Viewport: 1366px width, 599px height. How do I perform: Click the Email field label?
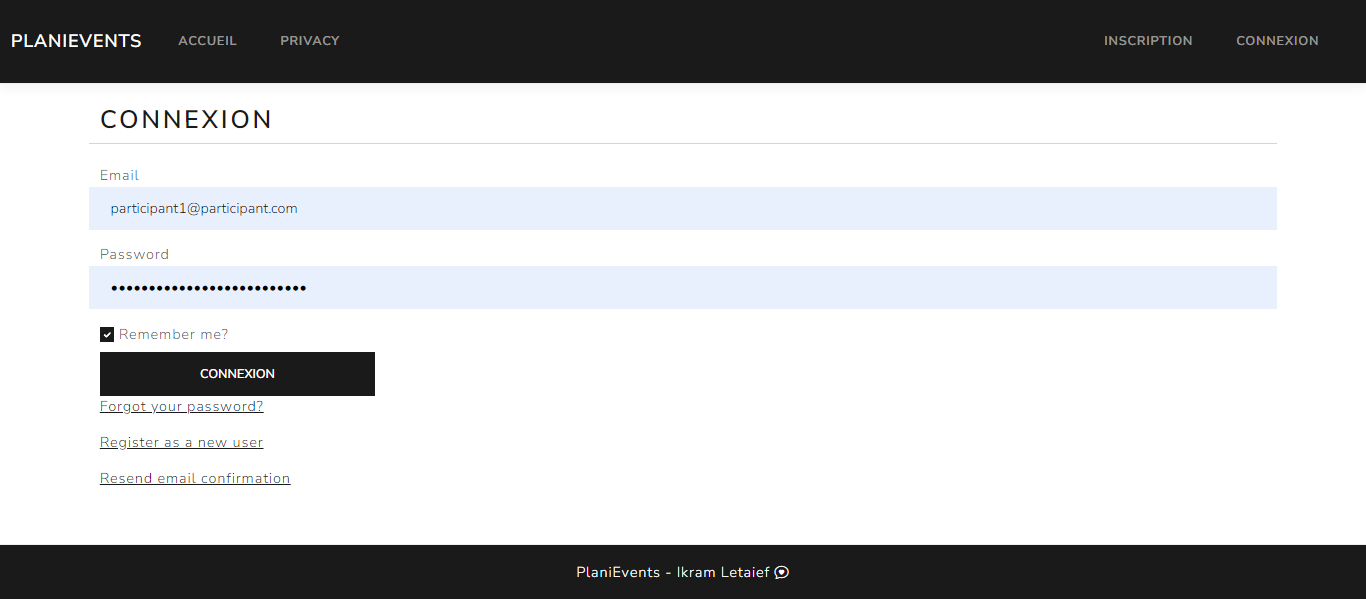(119, 175)
